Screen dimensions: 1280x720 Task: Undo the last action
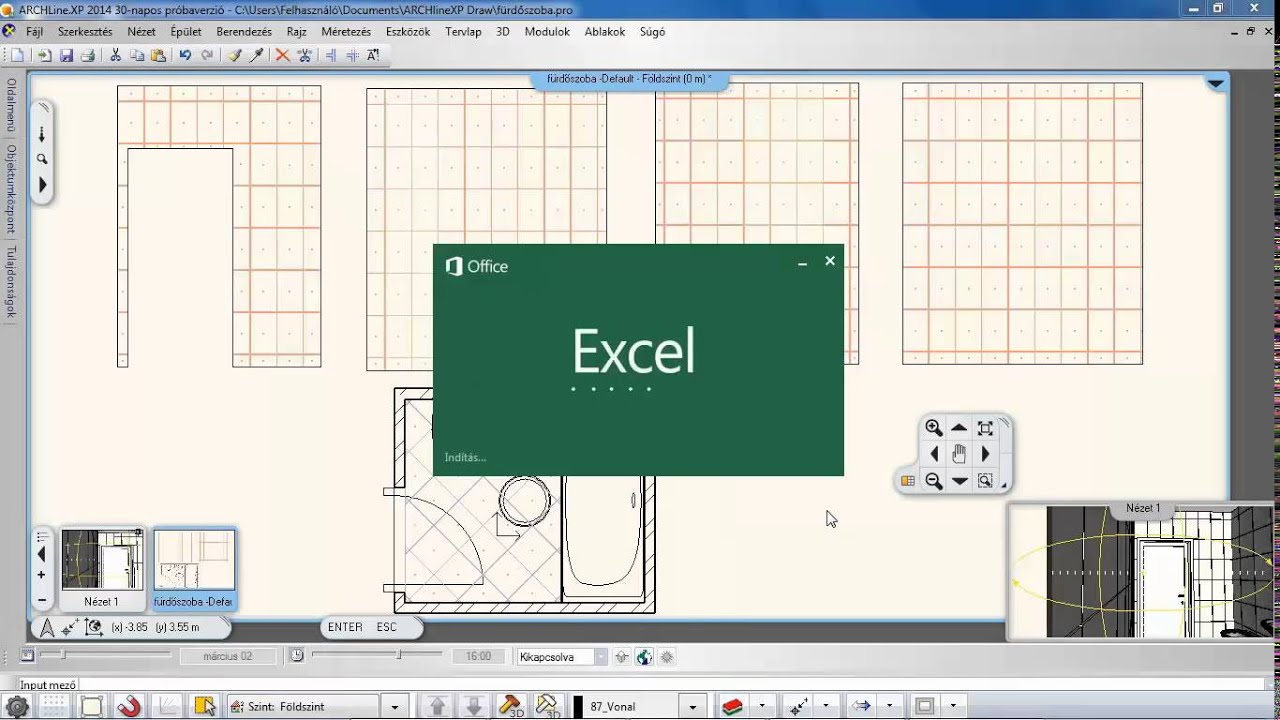[x=185, y=55]
